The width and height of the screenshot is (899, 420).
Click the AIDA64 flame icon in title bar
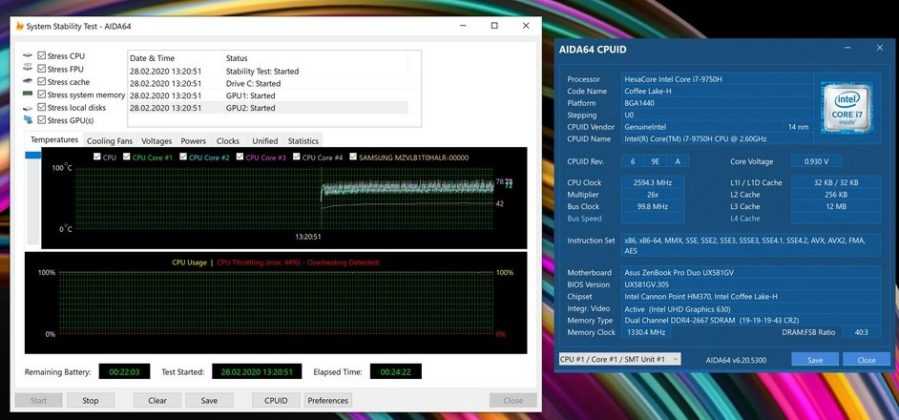[x=20, y=26]
